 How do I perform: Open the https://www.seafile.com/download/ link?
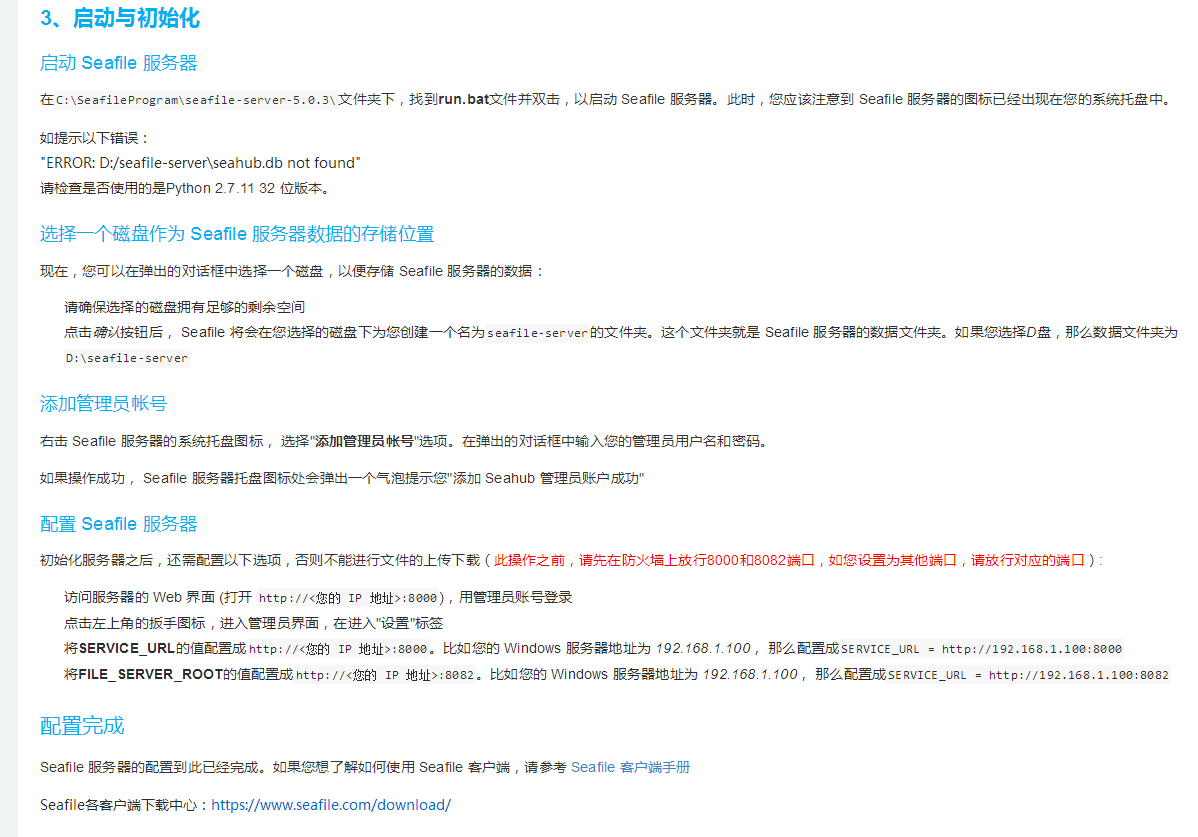click(x=331, y=805)
